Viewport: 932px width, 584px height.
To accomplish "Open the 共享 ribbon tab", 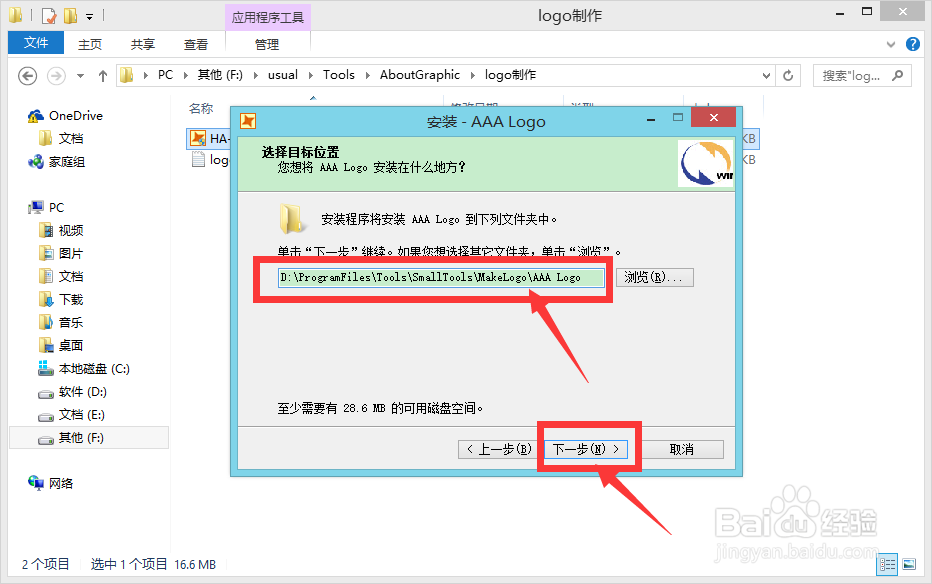I will click(143, 44).
